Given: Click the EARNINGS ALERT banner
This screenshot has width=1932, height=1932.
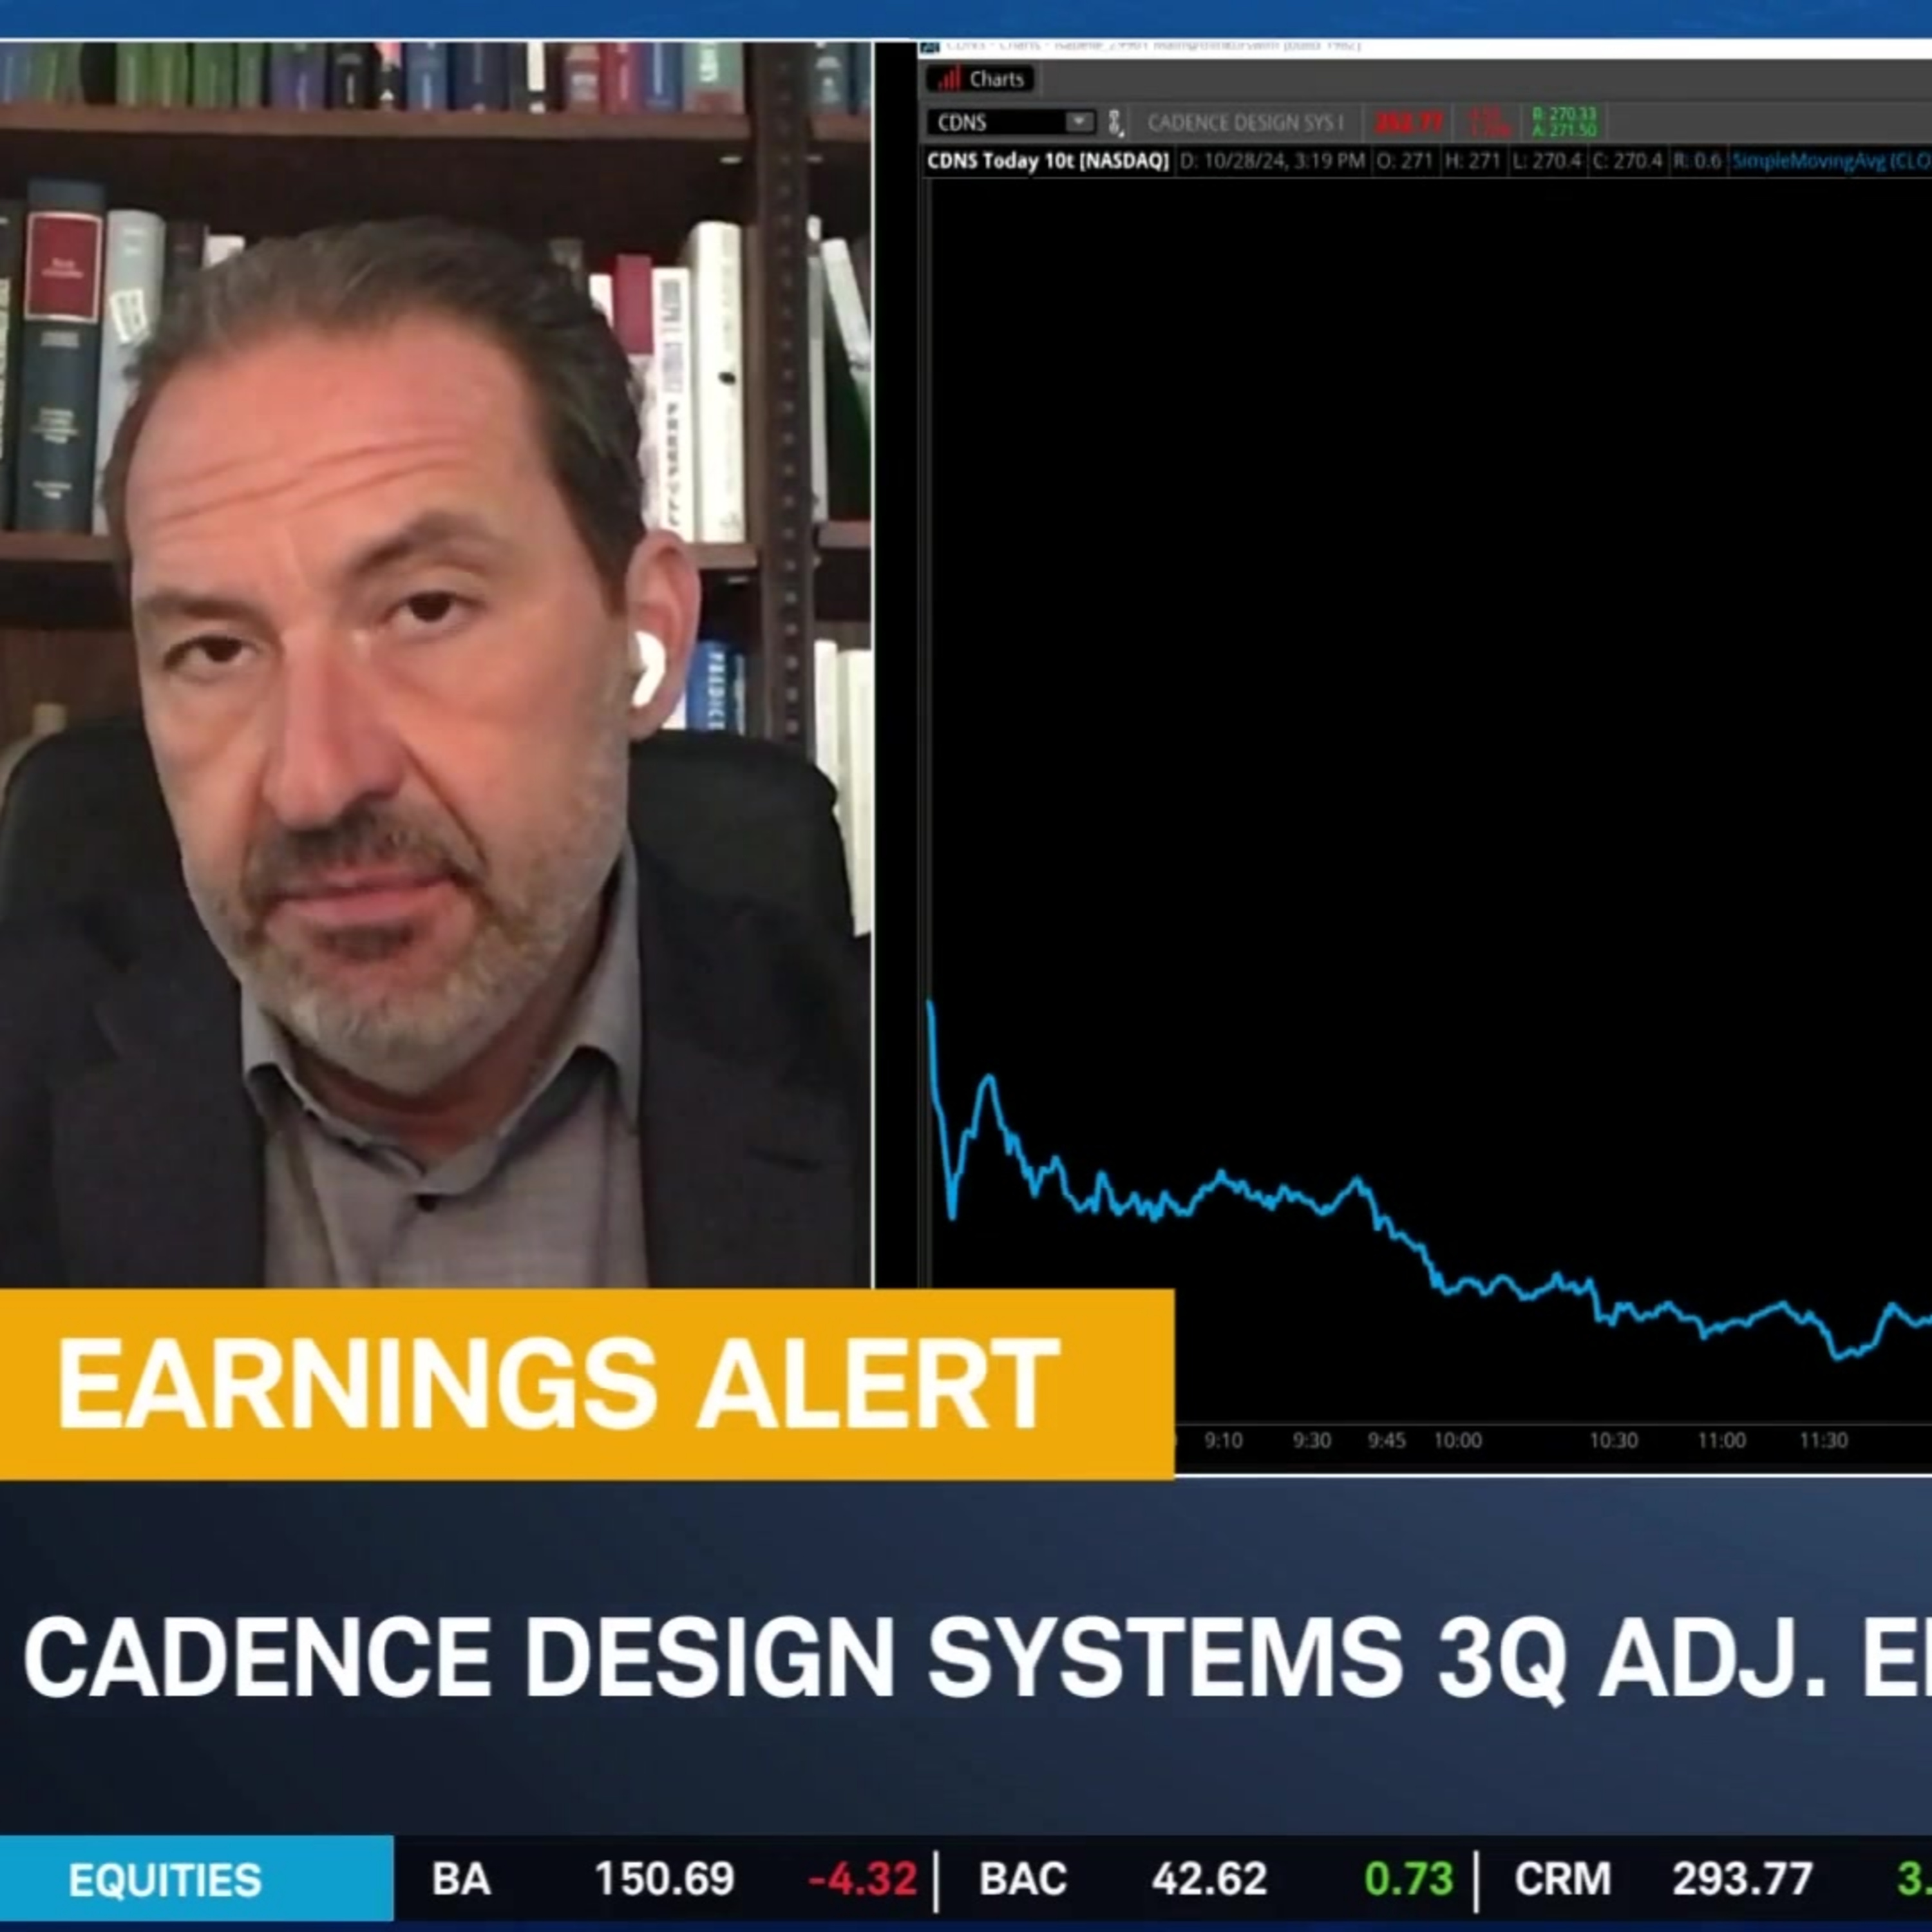Looking at the screenshot, I should (586, 1385).
